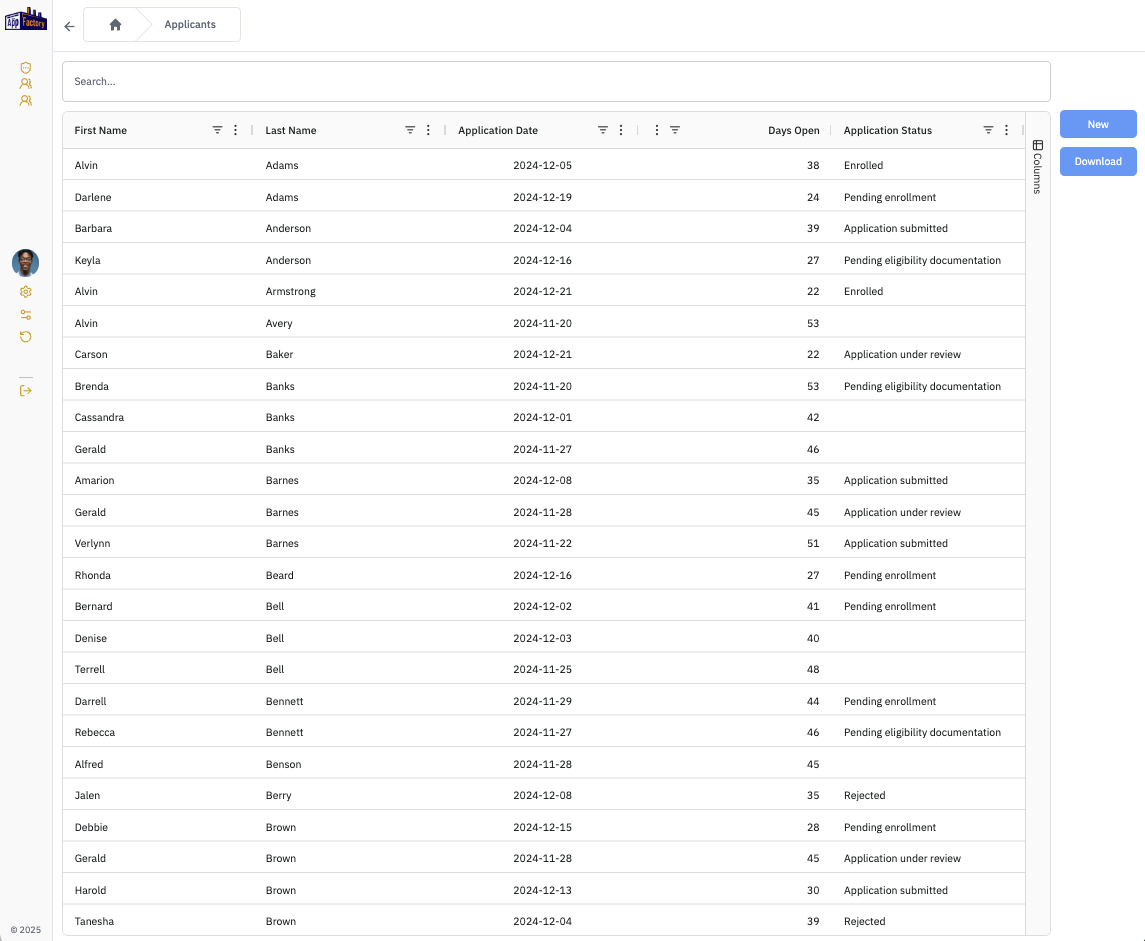Open the Settings gear in the sidebar
Screen dimensions: 1145x941
coord(25,291)
